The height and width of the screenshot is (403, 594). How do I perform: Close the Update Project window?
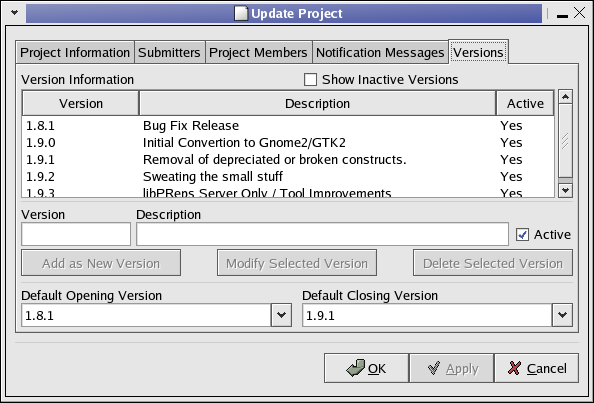pos(579,13)
